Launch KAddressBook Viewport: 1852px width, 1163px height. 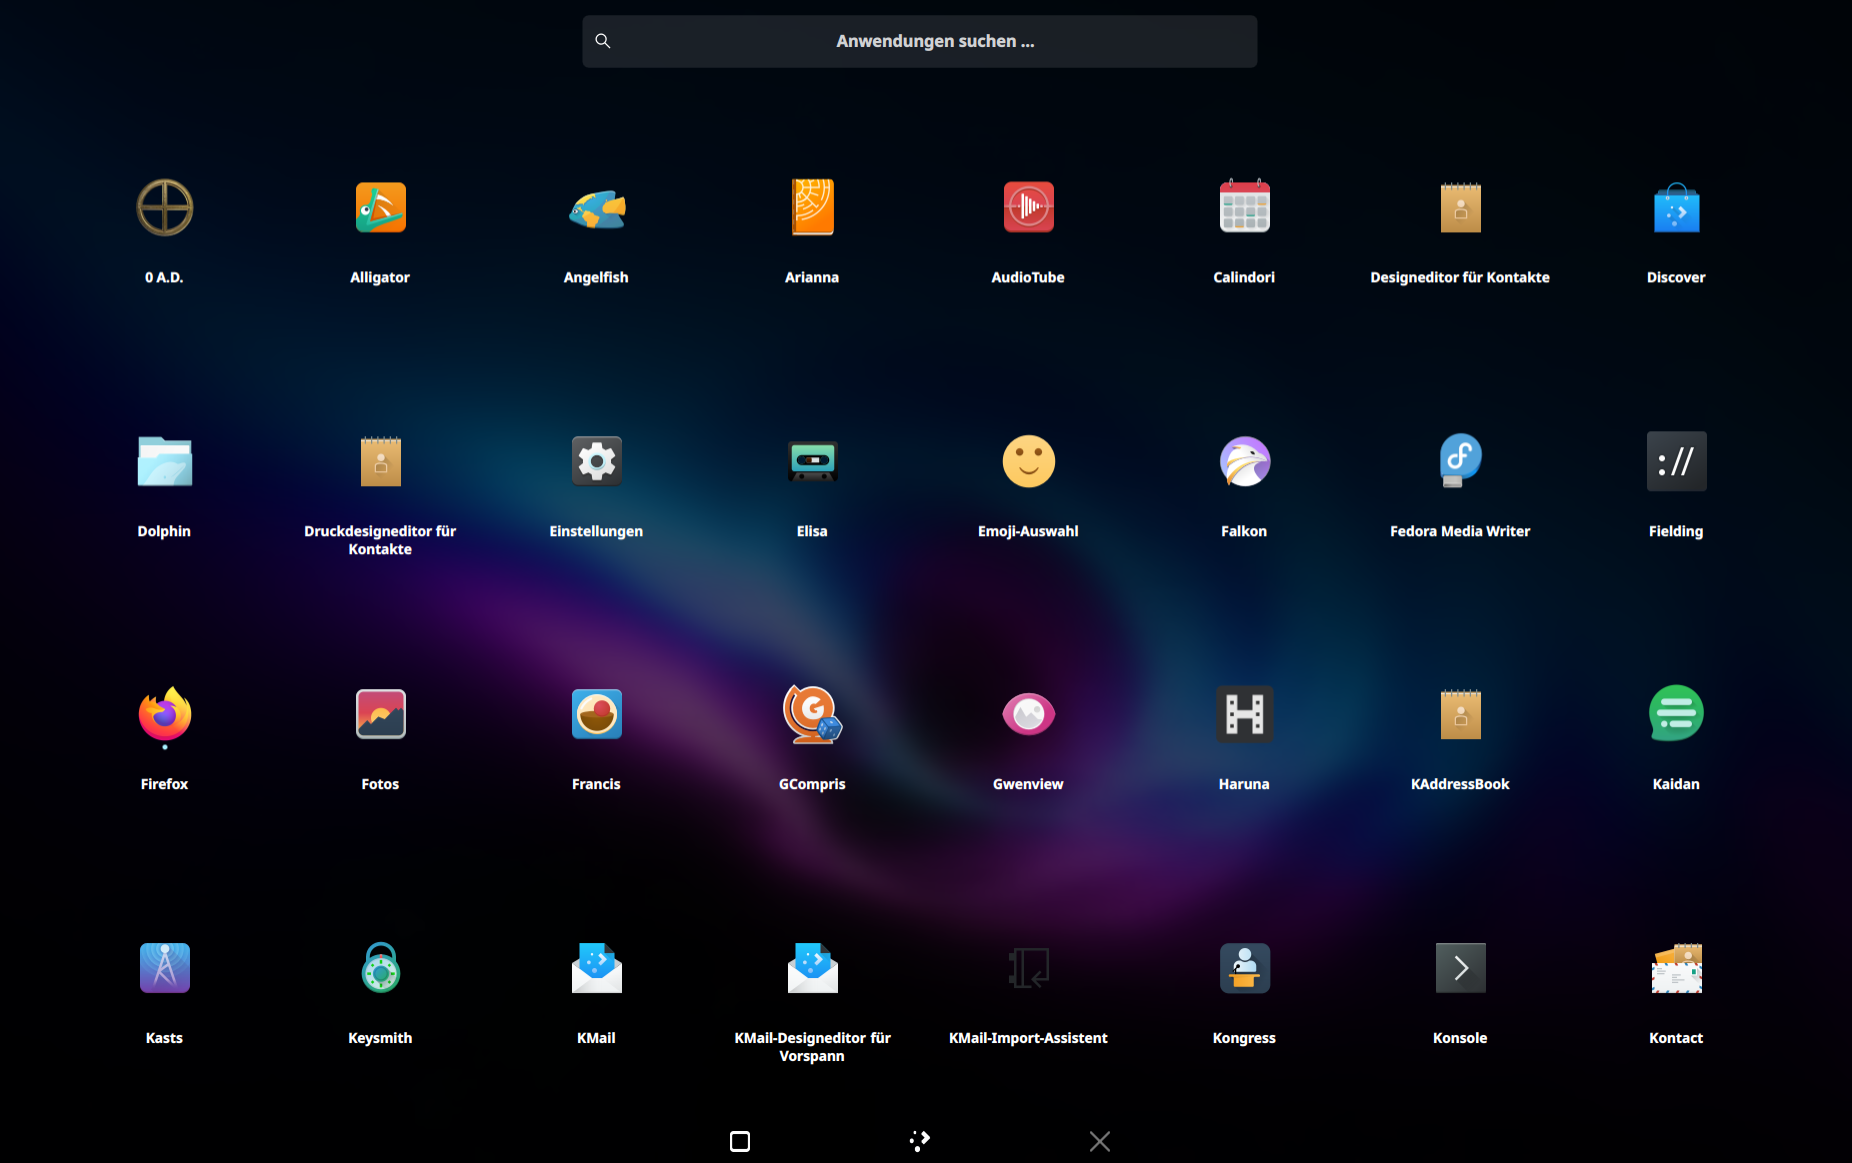[1461, 714]
